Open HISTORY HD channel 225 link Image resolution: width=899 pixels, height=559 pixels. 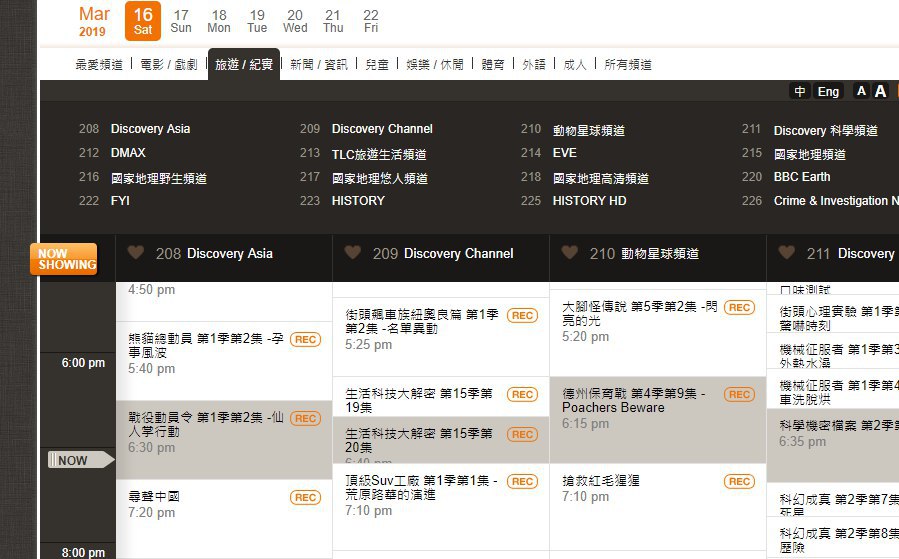click(589, 201)
